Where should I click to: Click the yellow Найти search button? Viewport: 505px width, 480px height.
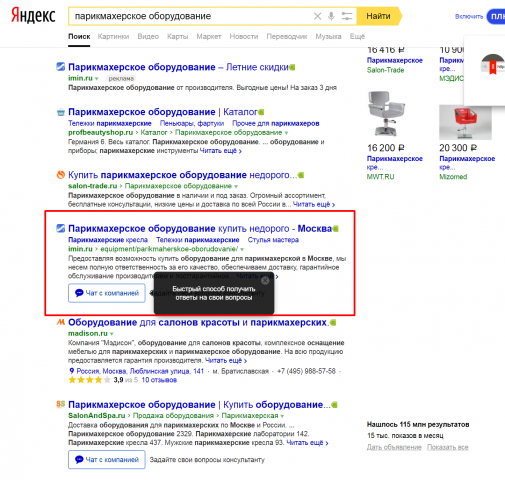pyautogui.click(x=379, y=16)
